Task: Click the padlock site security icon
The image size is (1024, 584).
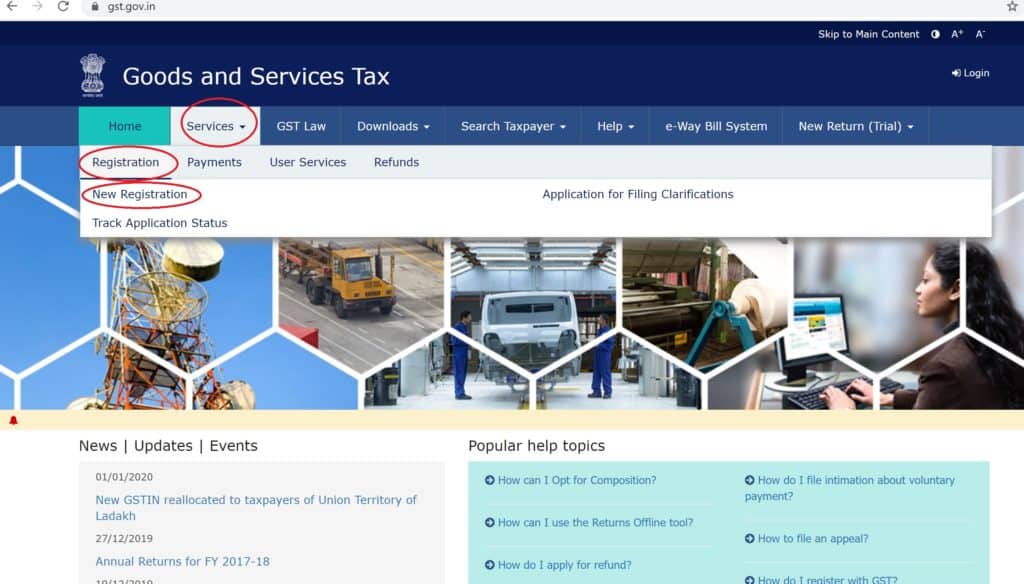Action: tap(95, 7)
